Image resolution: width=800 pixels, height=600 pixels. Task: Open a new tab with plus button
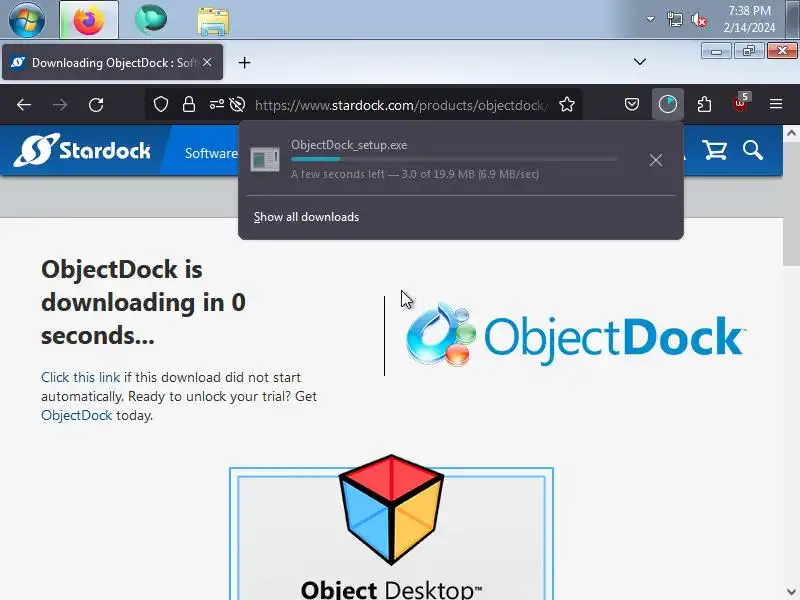click(244, 63)
